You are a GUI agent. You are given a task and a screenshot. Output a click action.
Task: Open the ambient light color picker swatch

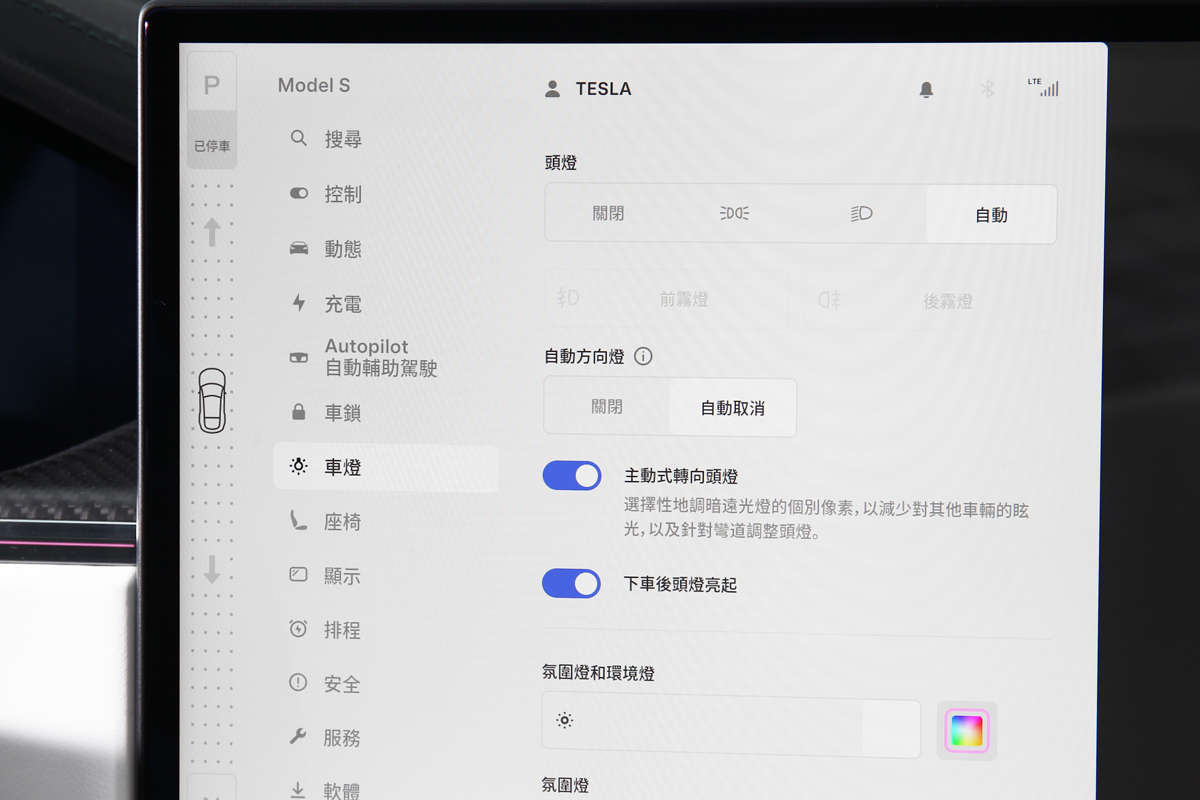[966, 731]
